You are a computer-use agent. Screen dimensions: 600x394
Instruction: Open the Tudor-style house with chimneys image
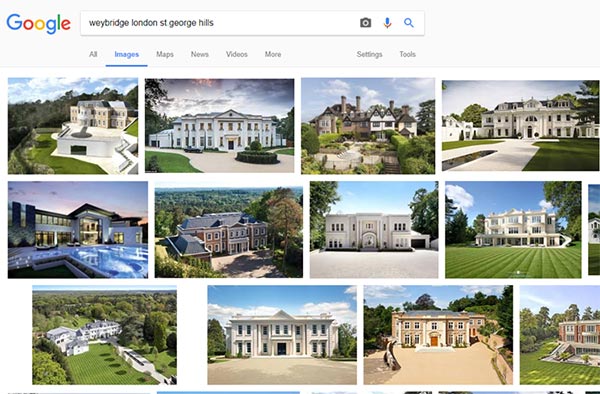[368, 126]
